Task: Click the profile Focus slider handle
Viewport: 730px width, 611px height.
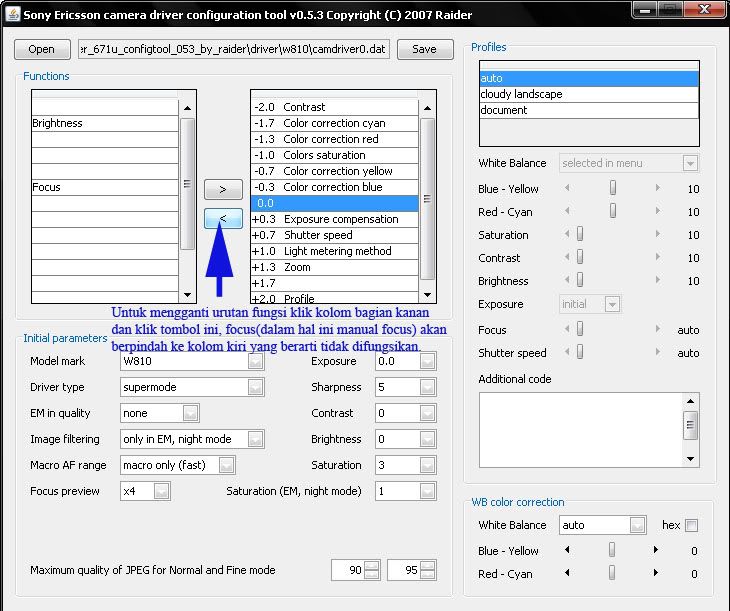Action: tap(580, 329)
